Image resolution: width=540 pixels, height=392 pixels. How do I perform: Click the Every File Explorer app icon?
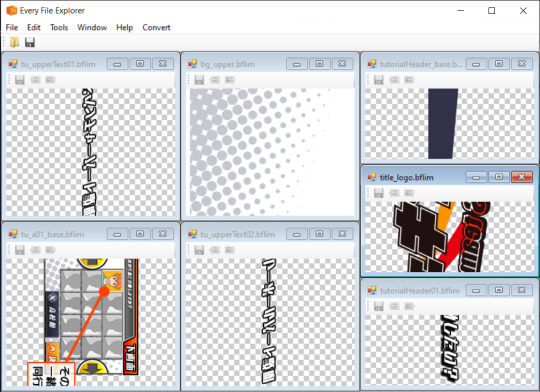pyautogui.click(x=11, y=11)
